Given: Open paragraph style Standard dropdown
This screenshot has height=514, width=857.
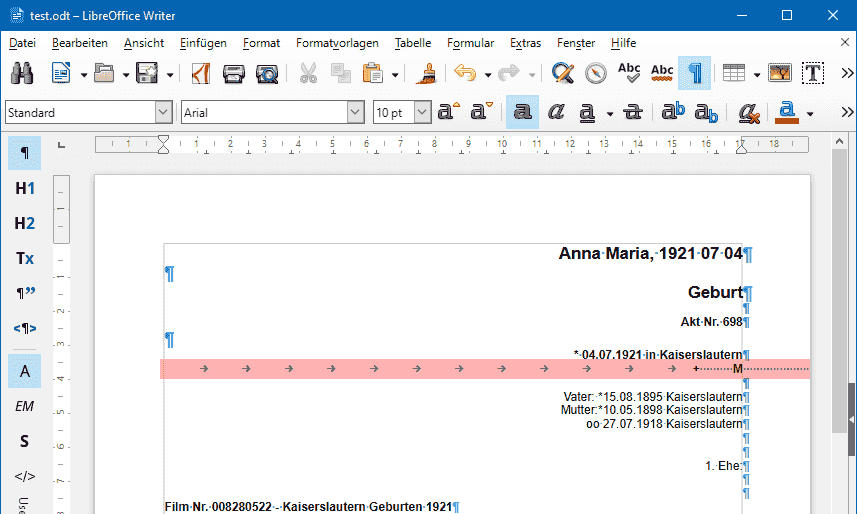Looking at the screenshot, I should pyautogui.click(x=163, y=113).
